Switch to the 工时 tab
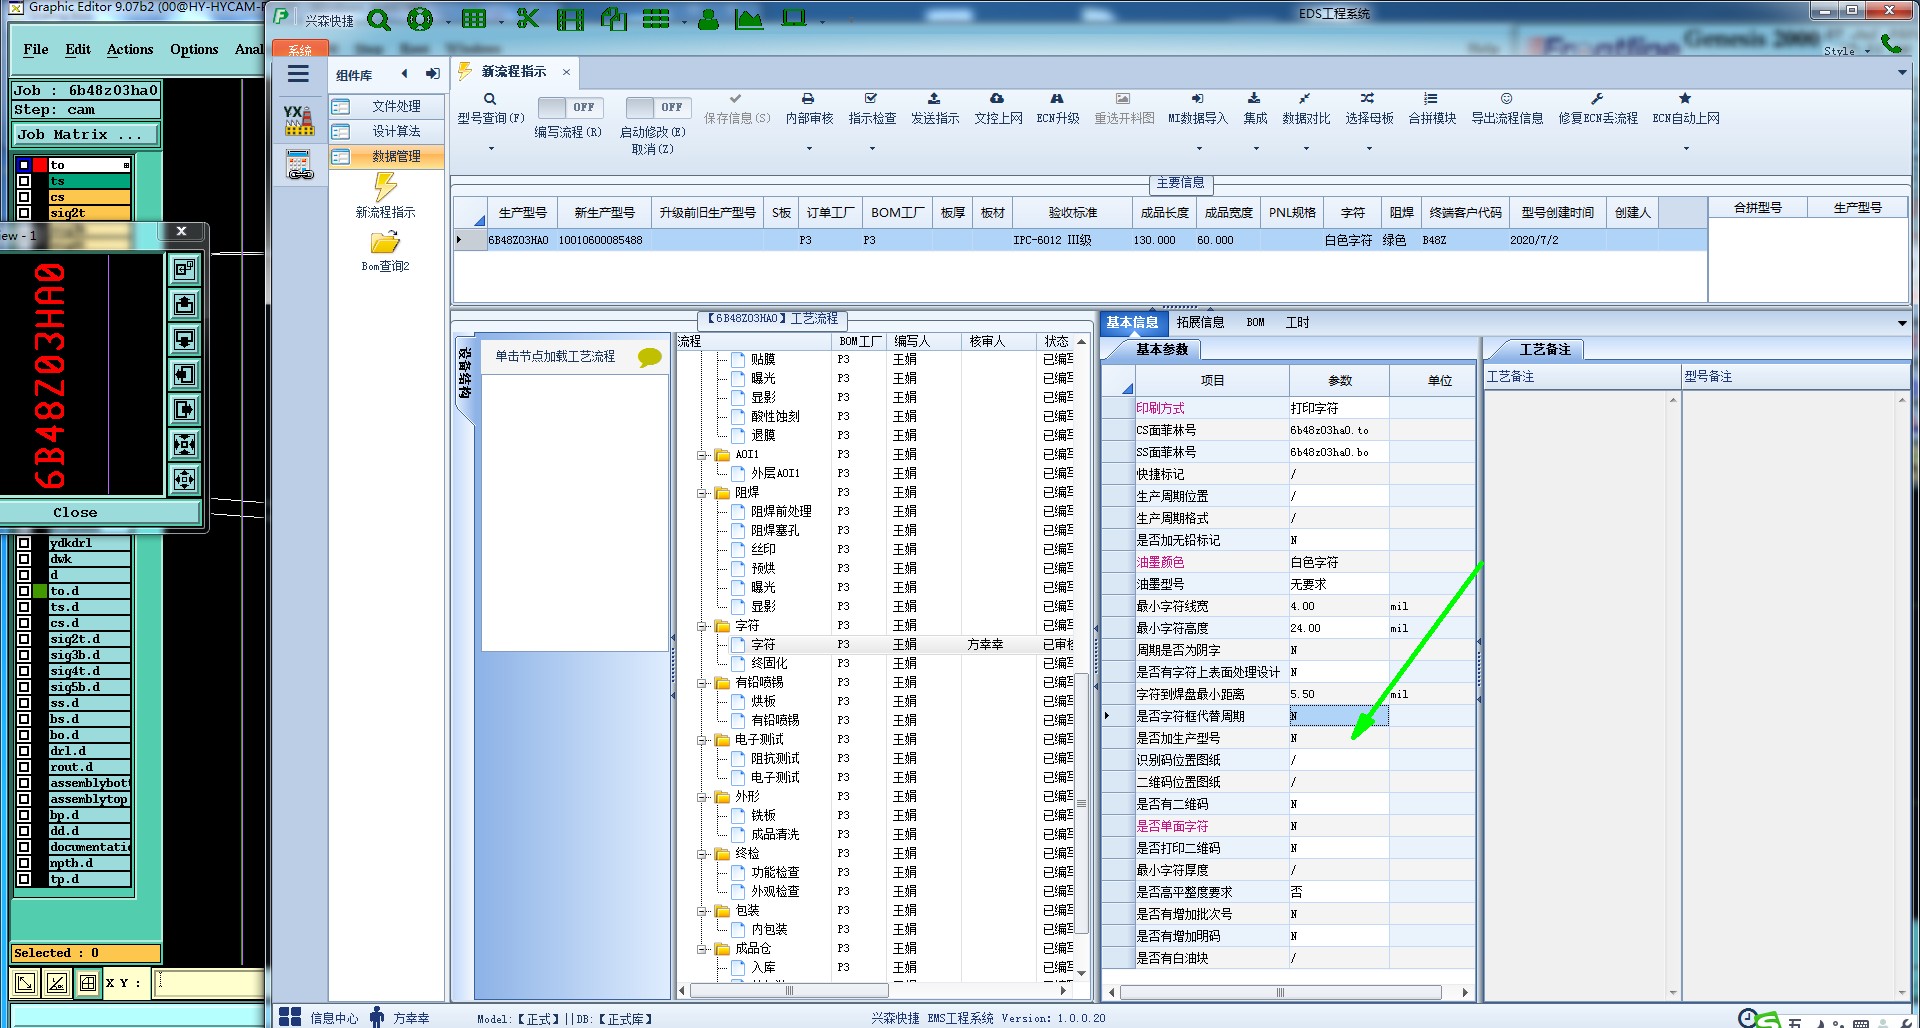 1297,322
